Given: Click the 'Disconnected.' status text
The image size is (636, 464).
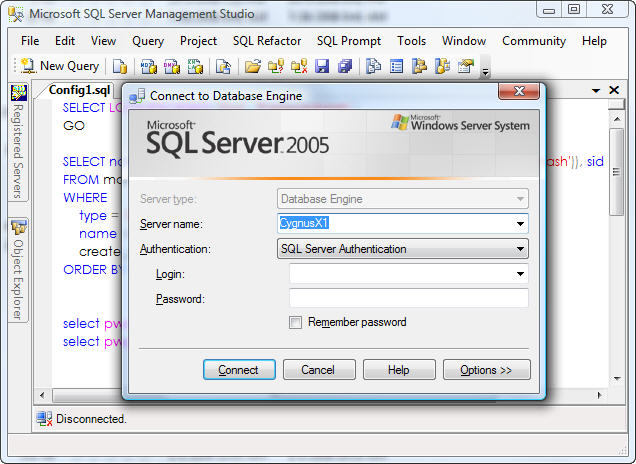Looking at the screenshot, I should [91, 419].
